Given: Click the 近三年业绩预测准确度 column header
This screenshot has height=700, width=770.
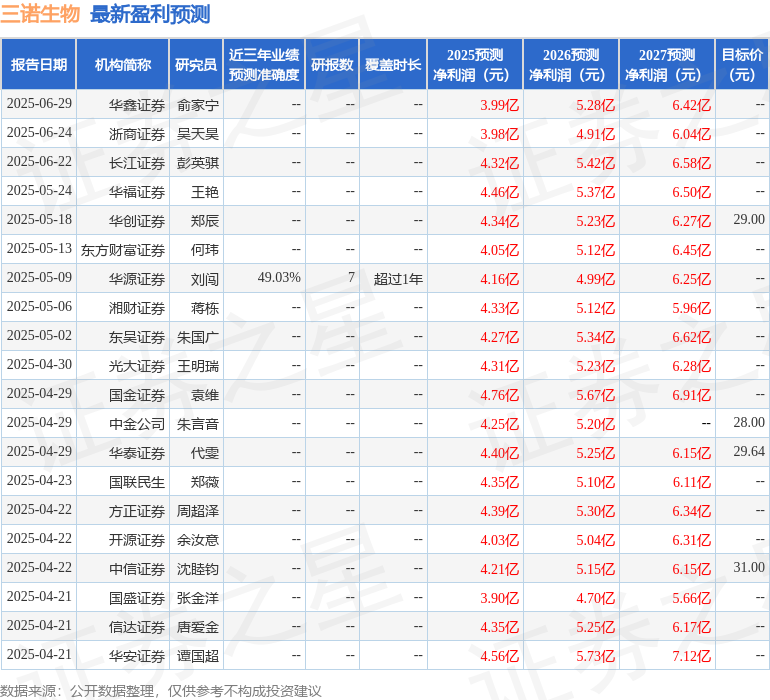Looking at the screenshot, I should [264, 65].
